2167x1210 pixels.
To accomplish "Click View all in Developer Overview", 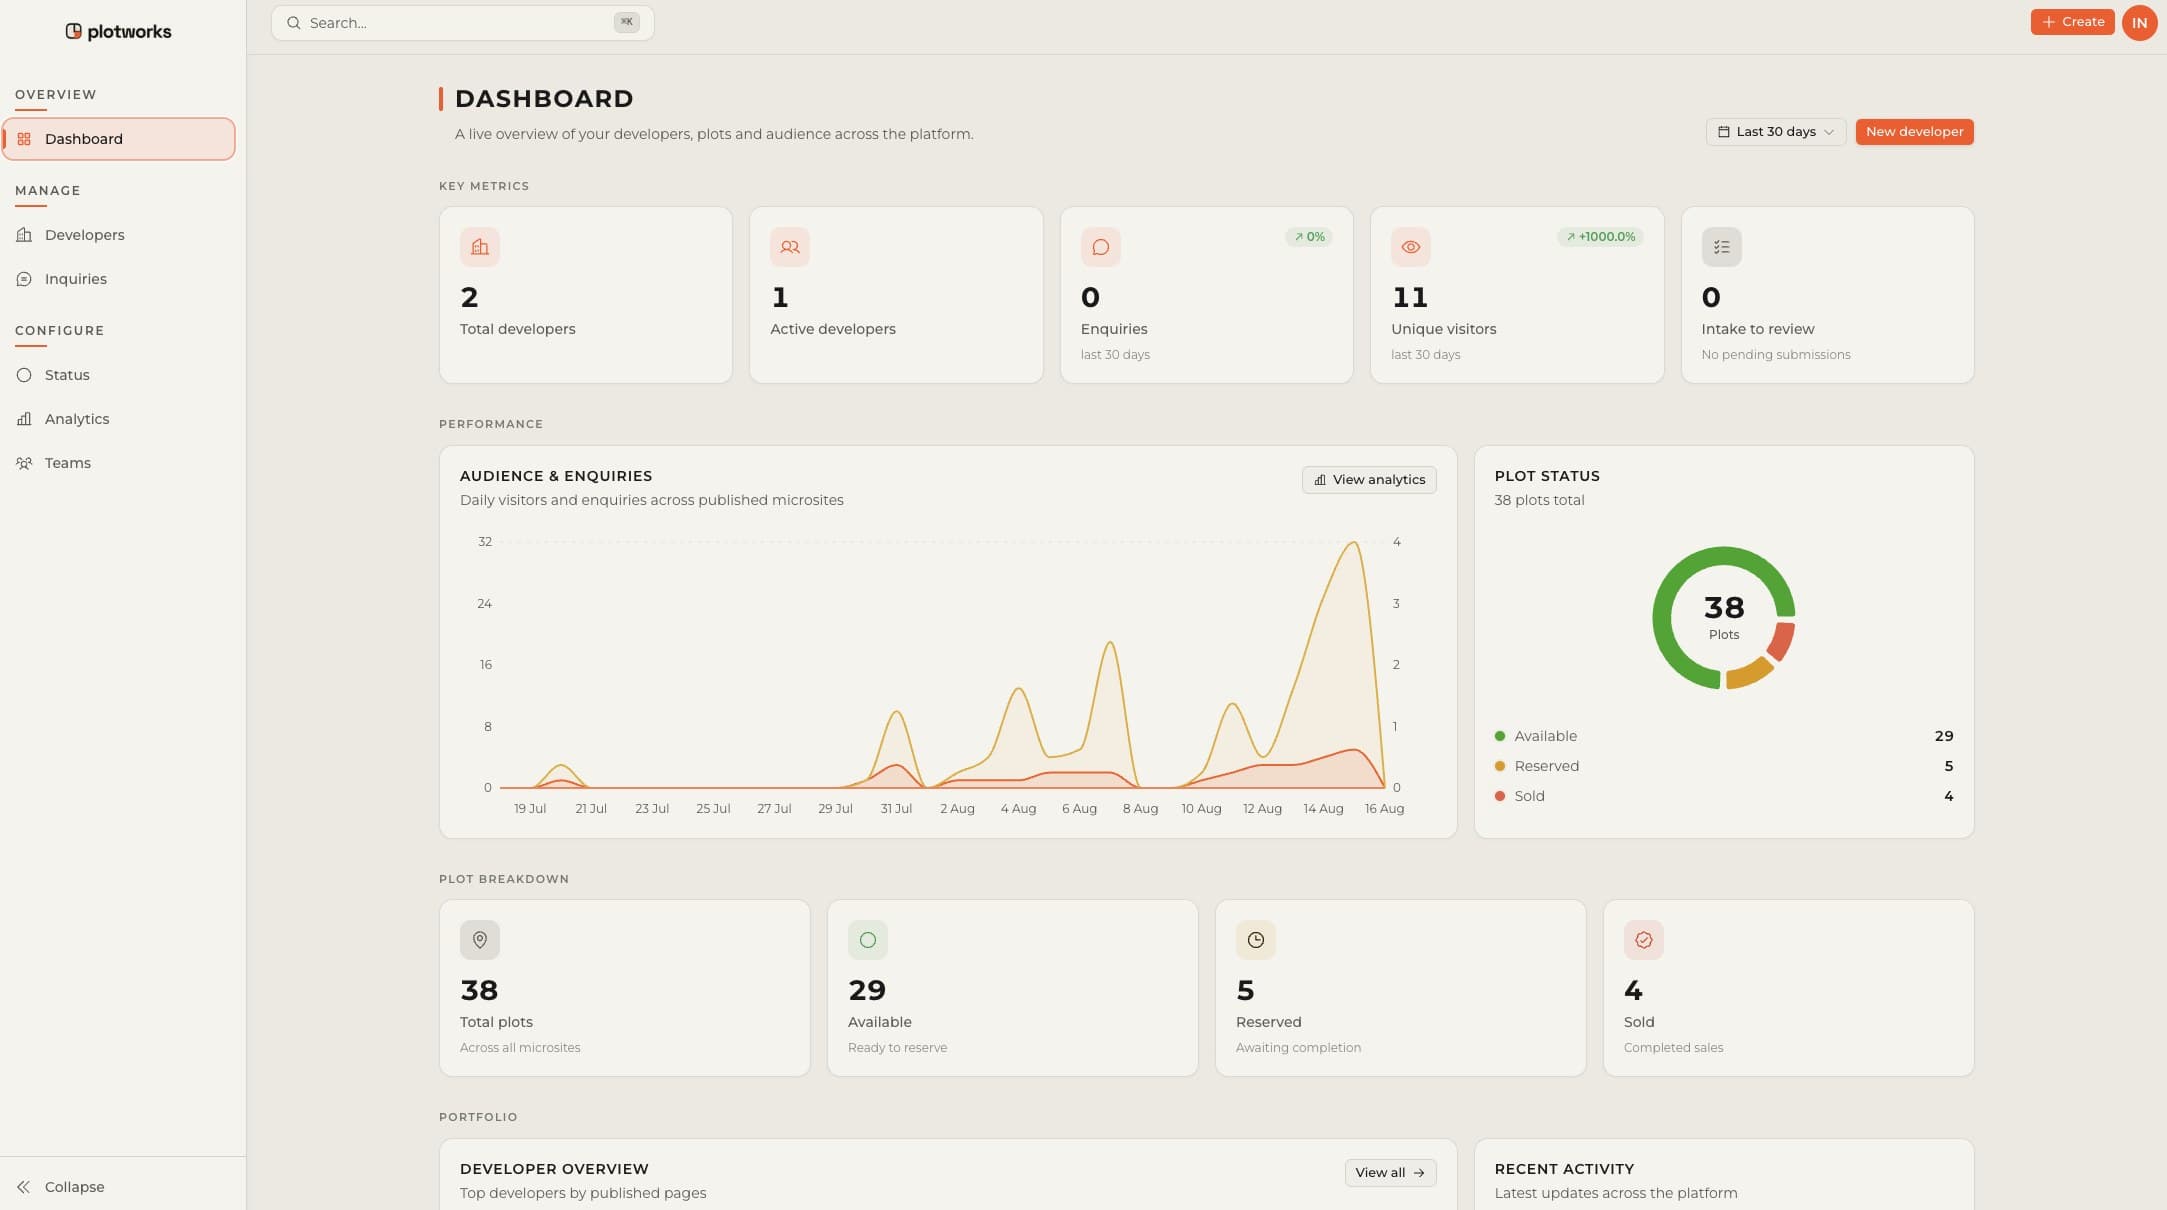I will [1390, 1173].
